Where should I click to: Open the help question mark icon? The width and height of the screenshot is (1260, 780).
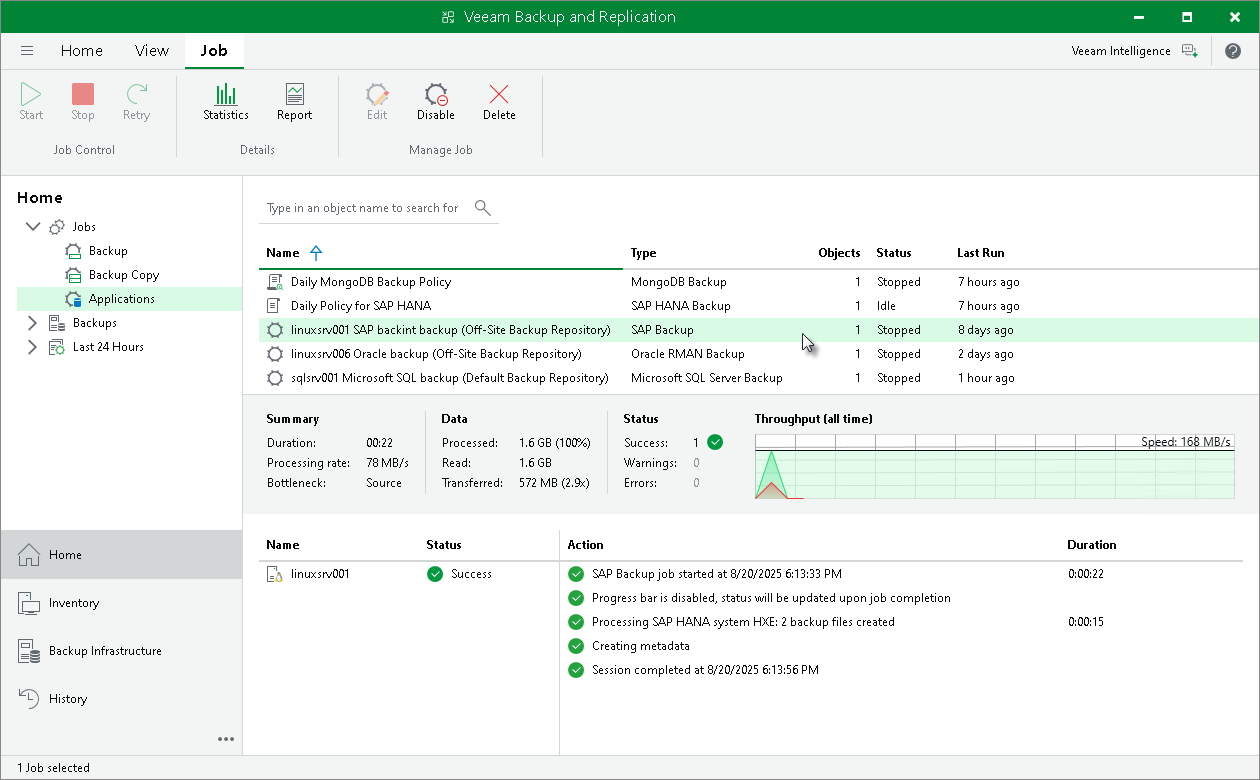pyautogui.click(x=1233, y=50)
